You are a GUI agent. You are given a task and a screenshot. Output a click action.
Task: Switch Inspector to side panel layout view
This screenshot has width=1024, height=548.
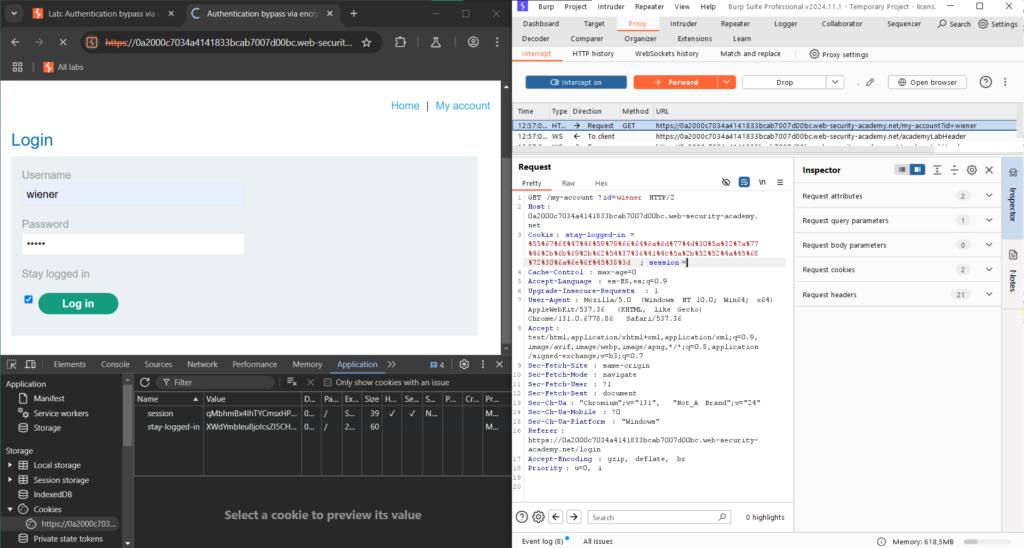pos(918,170)
